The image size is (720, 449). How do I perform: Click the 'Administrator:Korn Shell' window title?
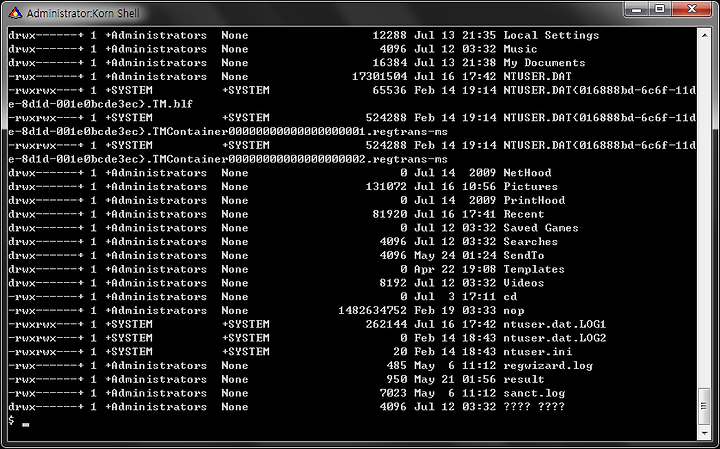click(83, 13)
